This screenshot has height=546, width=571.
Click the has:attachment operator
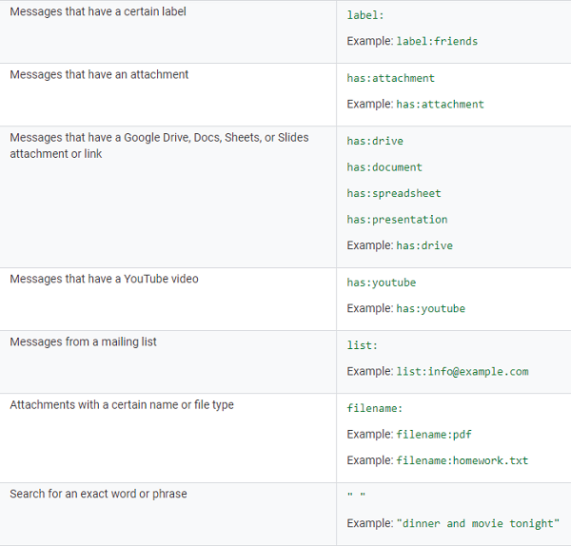coord(390,78)
